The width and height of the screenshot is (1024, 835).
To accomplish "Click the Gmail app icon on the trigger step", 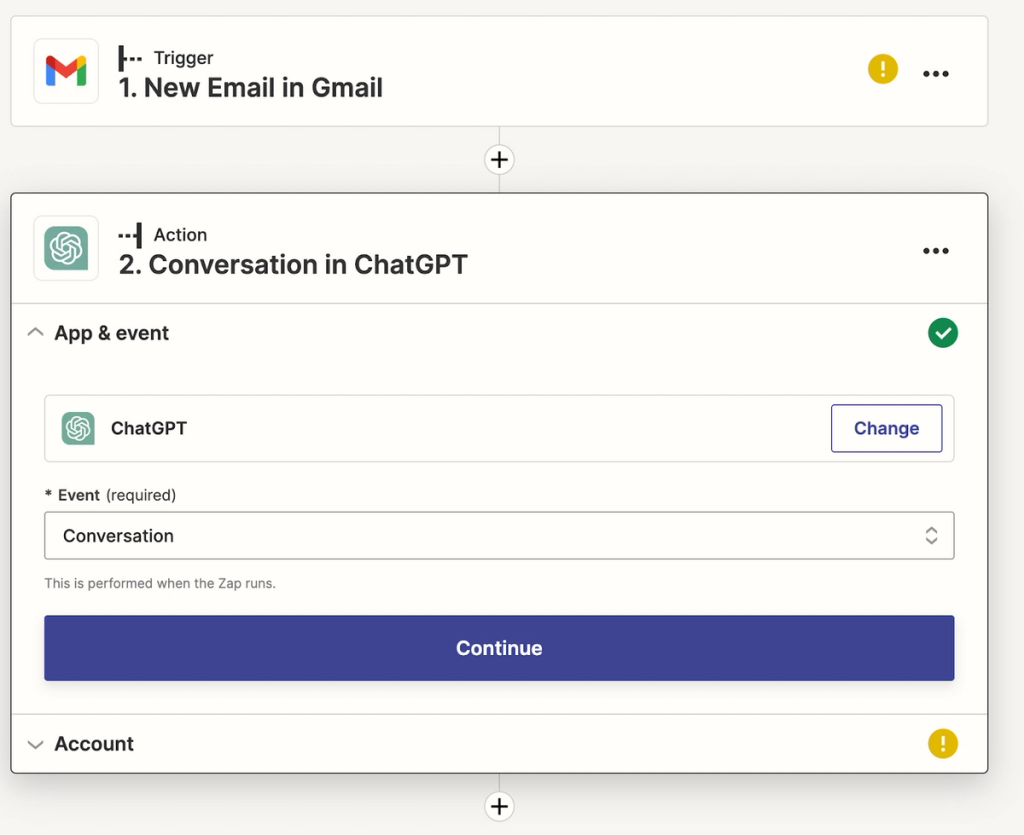I will click(65, 70).
